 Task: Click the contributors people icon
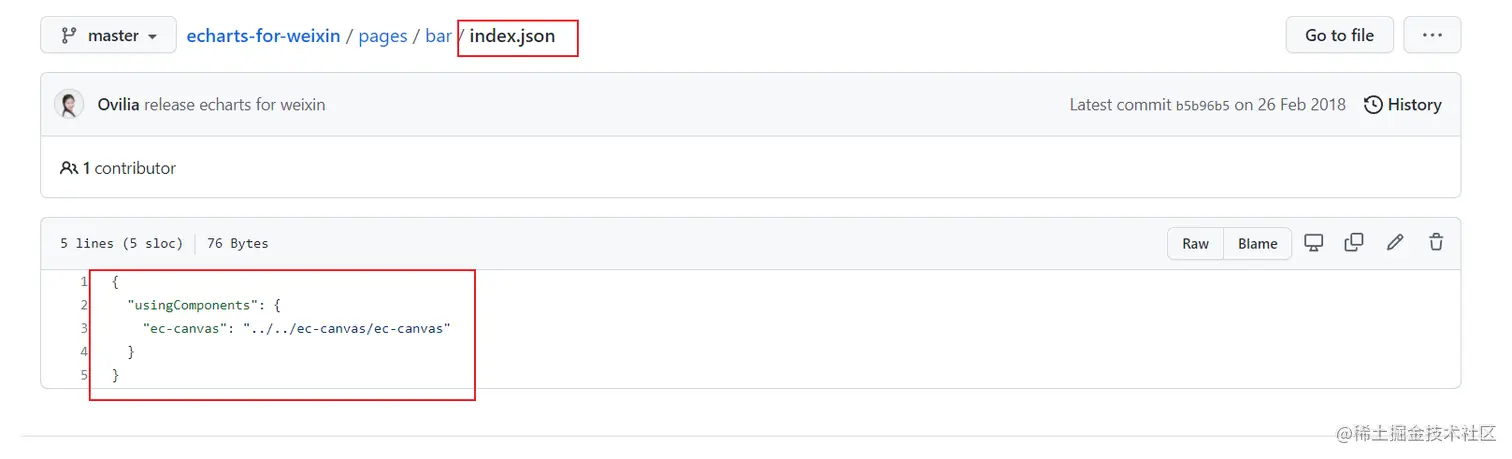tap(69, 168)
